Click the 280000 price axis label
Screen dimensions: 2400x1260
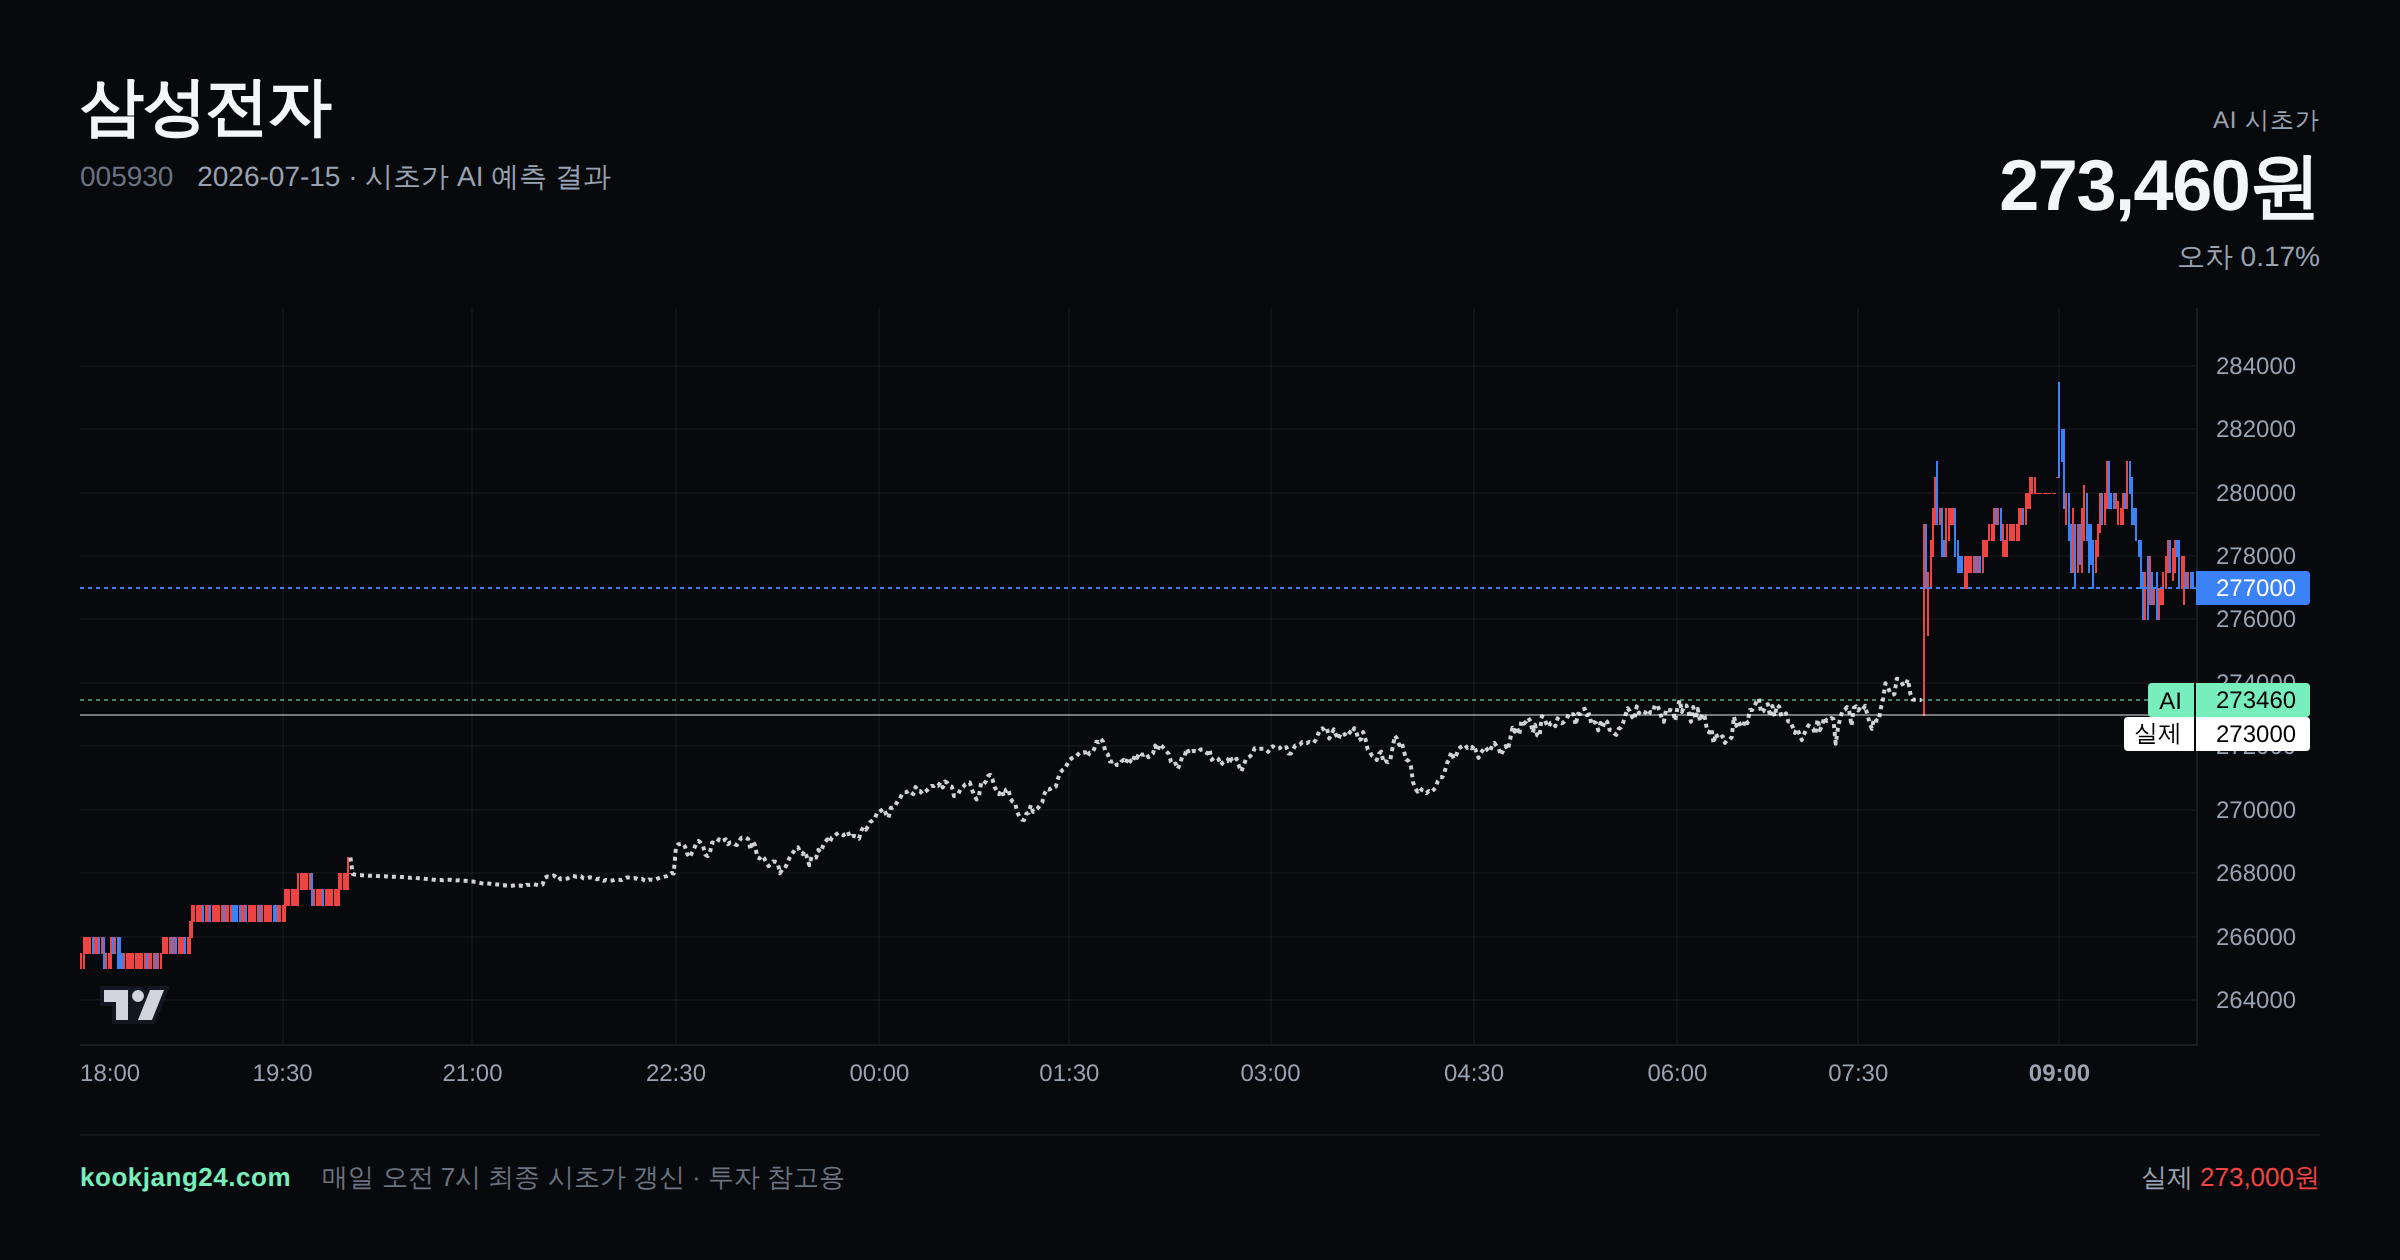click(x=2256, y=493)
